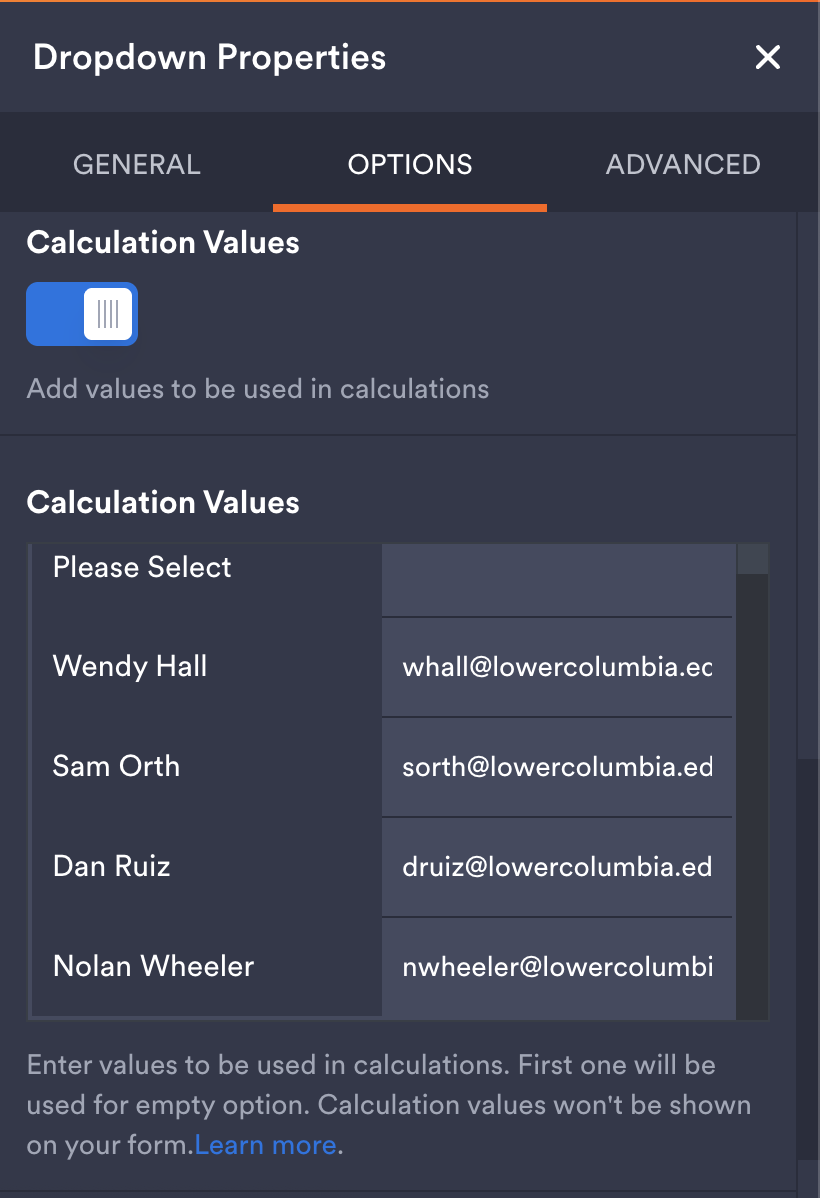Edit Nolan Wheeler's email value field
820x1198 pixels.
[x=556, y=967]
